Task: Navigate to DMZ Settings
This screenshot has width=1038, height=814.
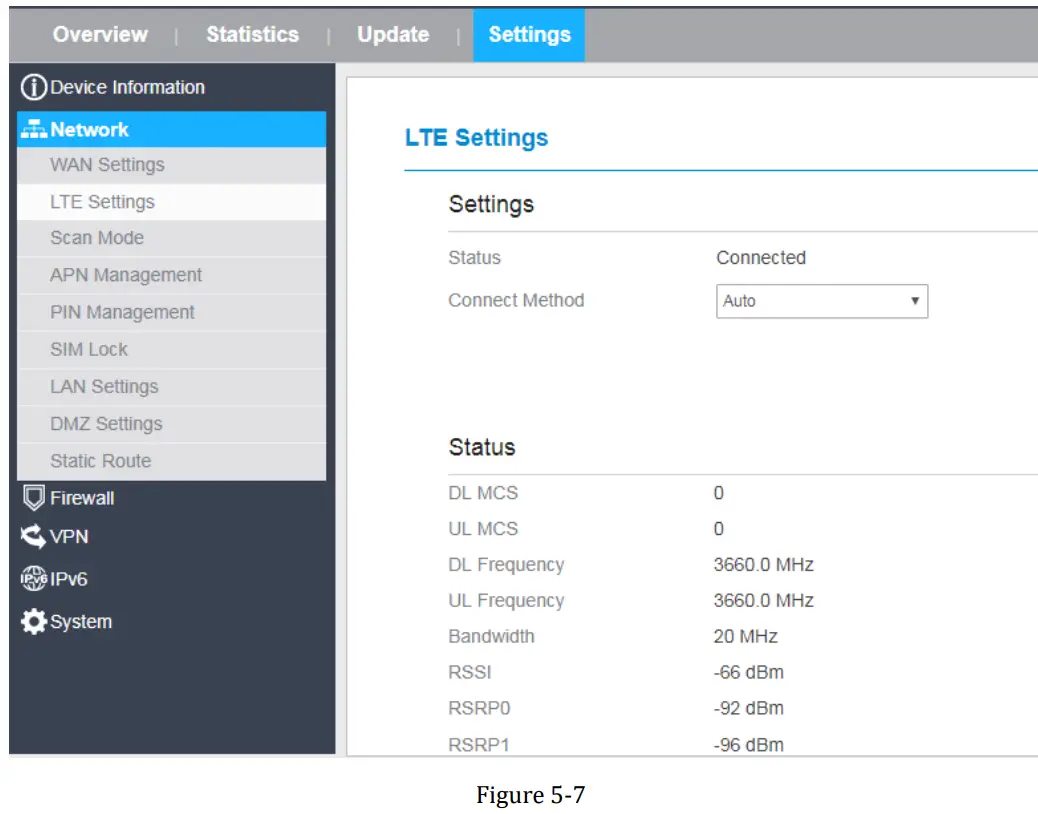Action: 171,424
